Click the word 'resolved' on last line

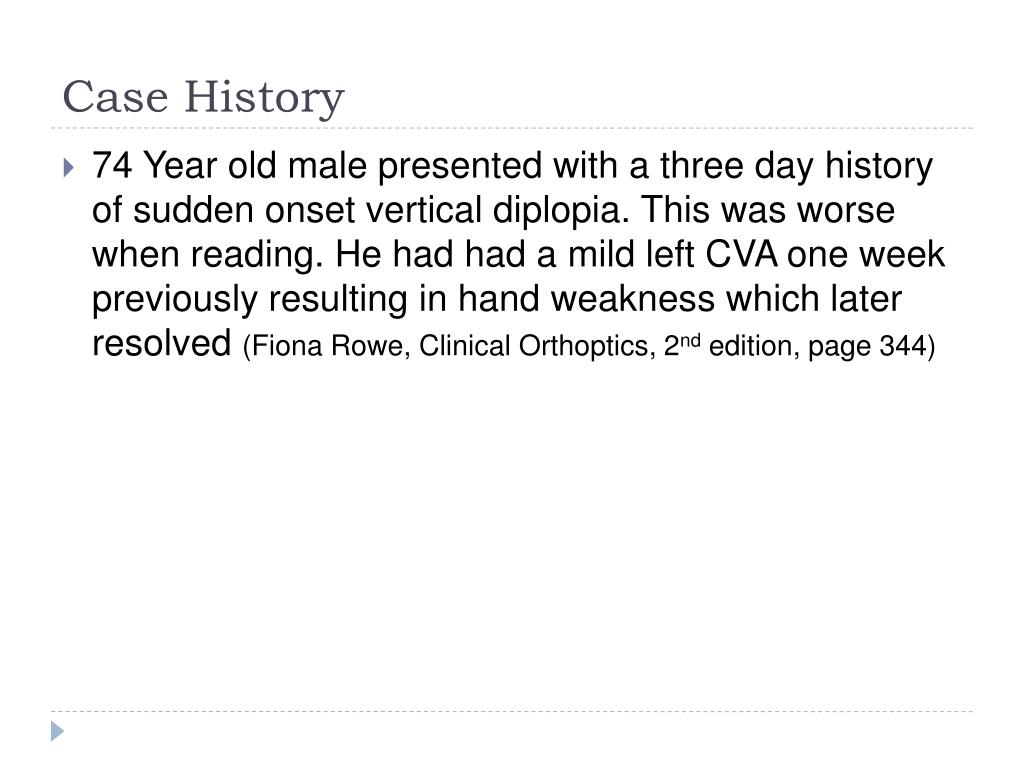tap(162, 343)
